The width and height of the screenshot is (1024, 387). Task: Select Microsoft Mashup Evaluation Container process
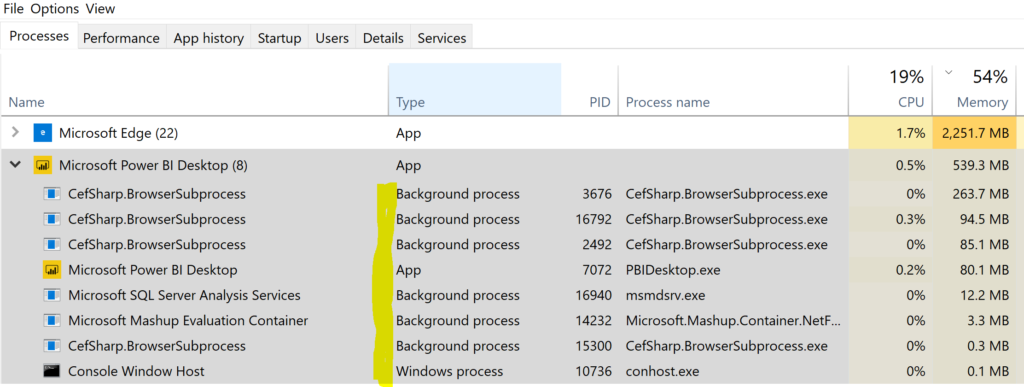[188, 320]
